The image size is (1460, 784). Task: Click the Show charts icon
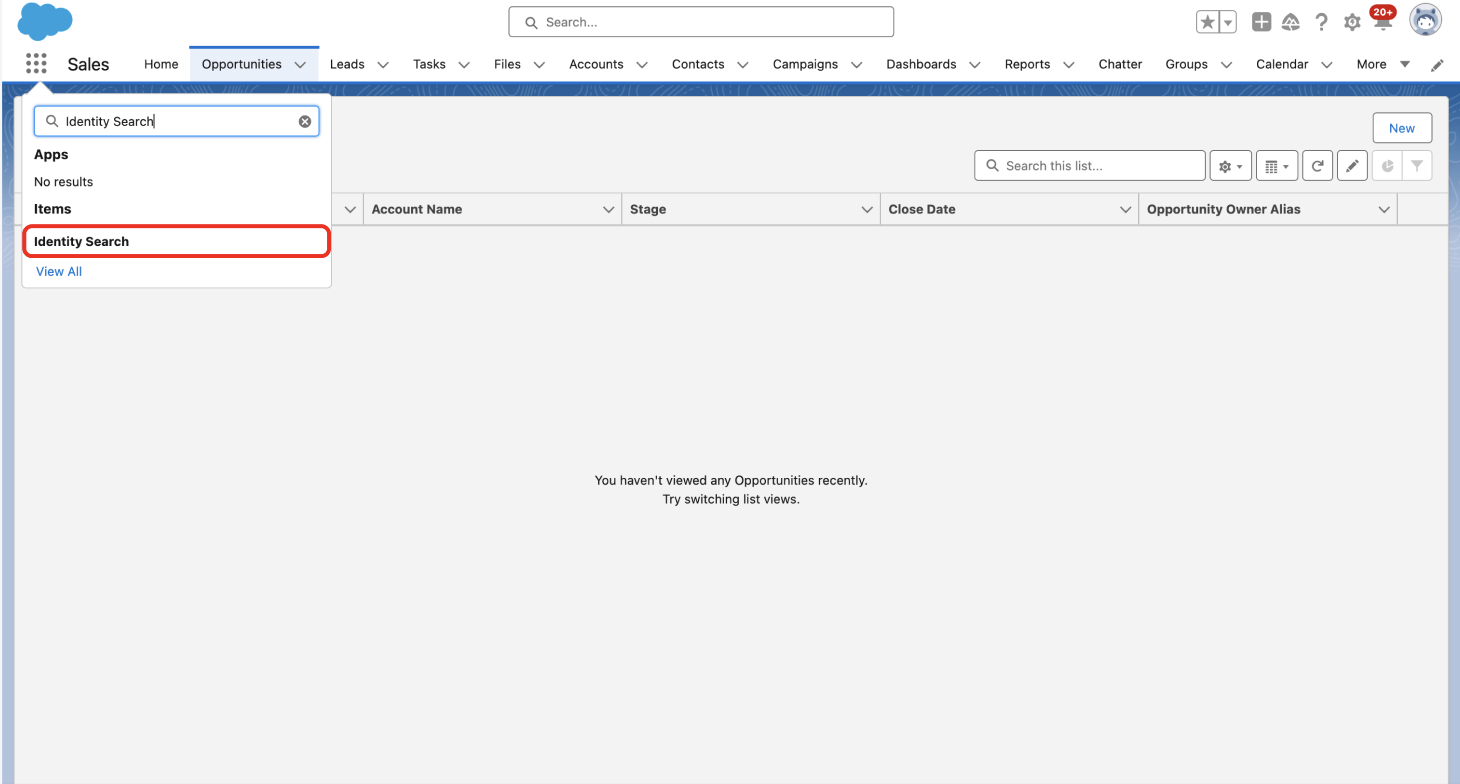1387,166
